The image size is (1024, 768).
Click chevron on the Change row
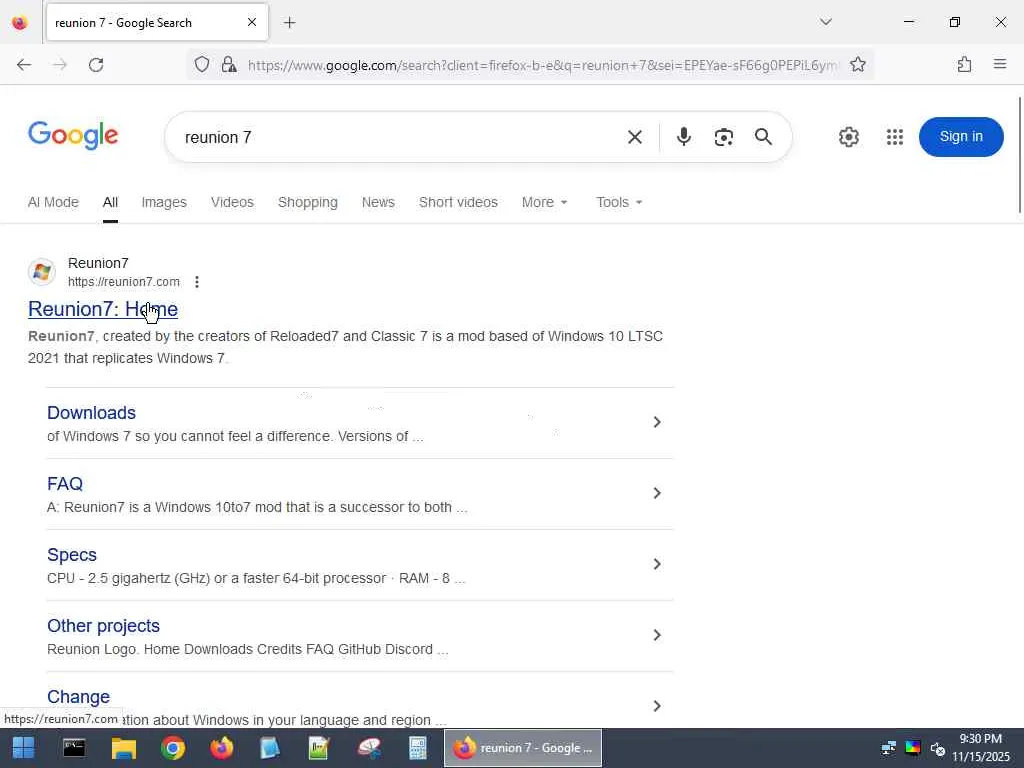click(657, 706)
